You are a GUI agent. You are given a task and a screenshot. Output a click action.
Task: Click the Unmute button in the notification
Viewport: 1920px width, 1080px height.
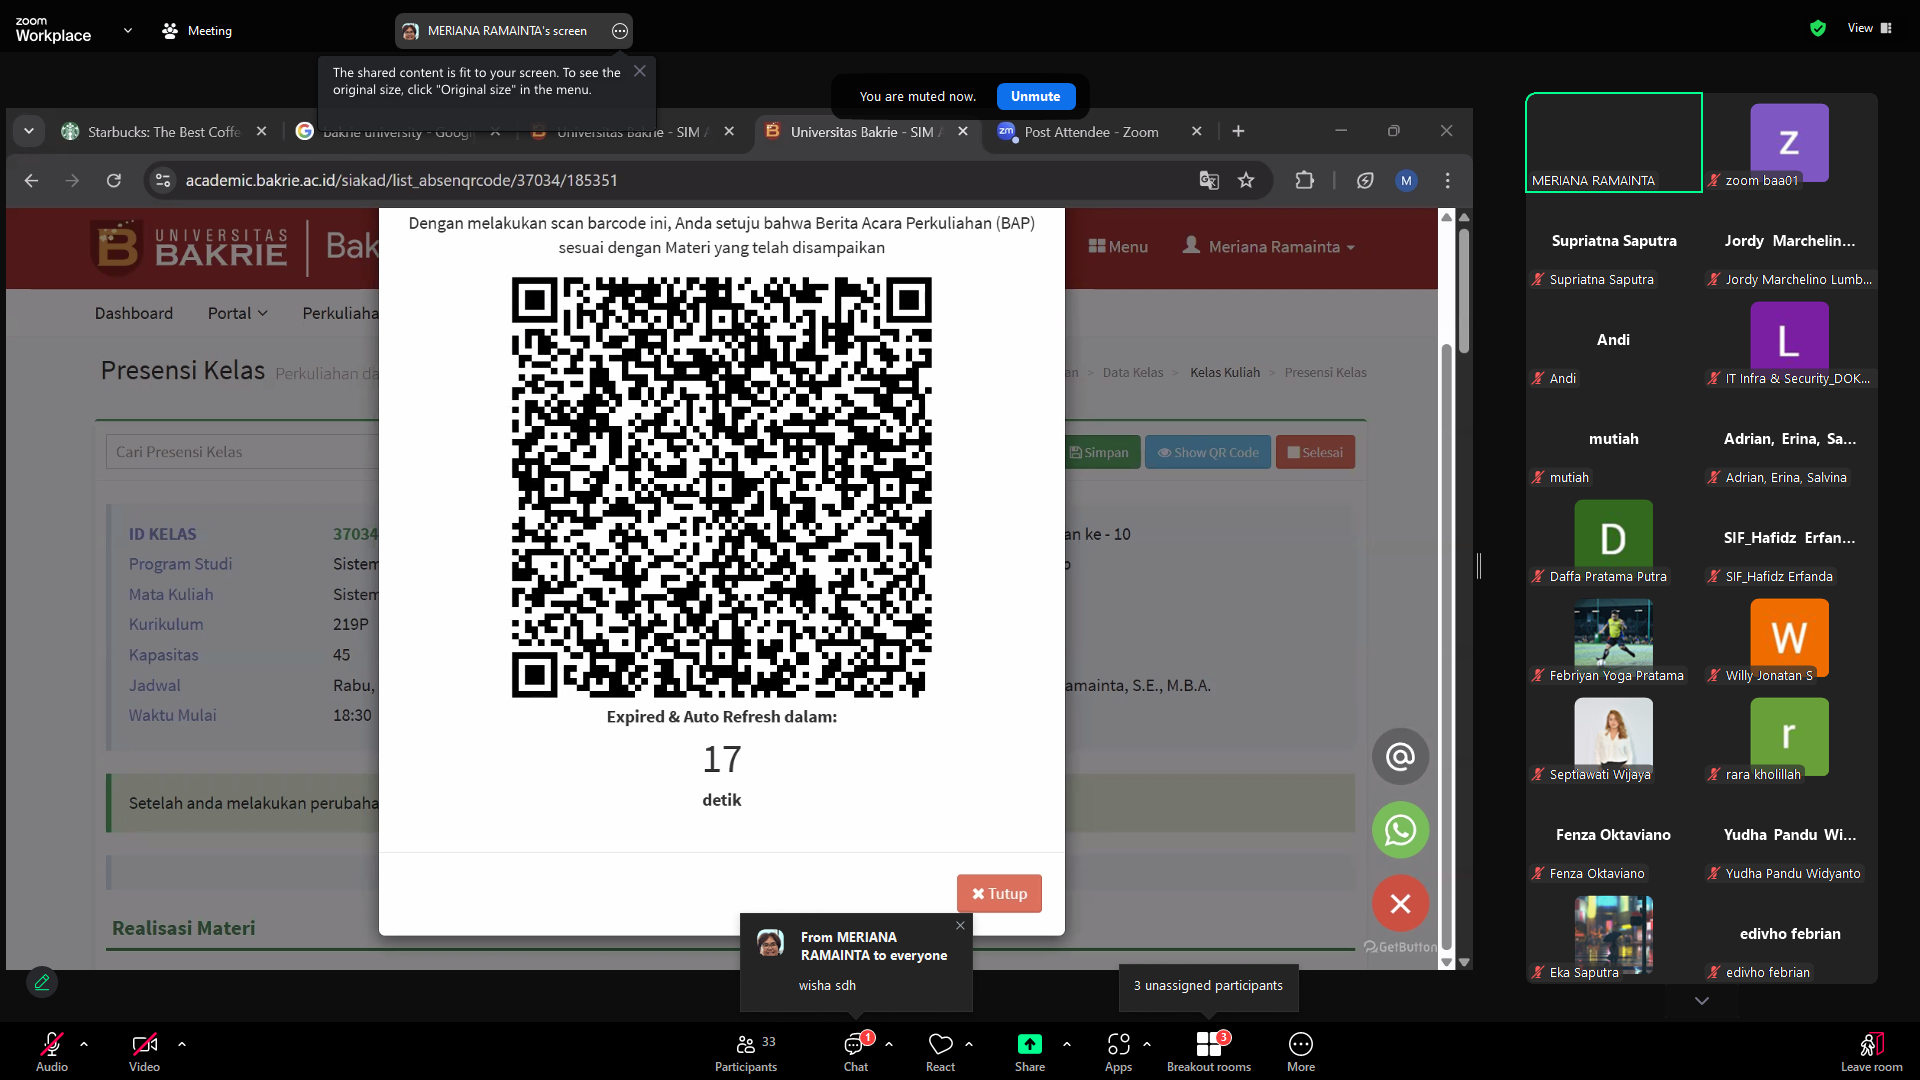pyautogui.click(x=1035, y=97)
